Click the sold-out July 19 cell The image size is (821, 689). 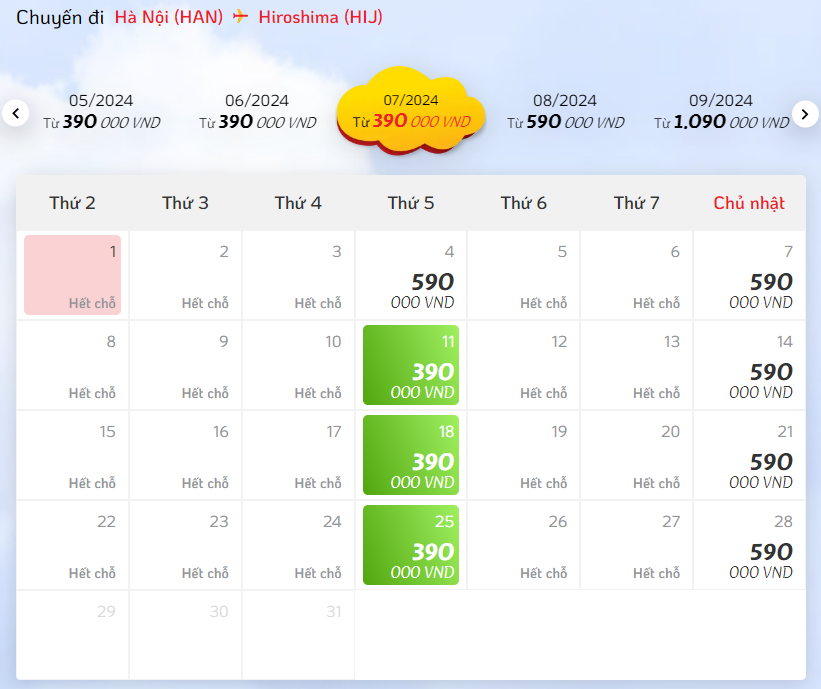click(x=524, y=455)
